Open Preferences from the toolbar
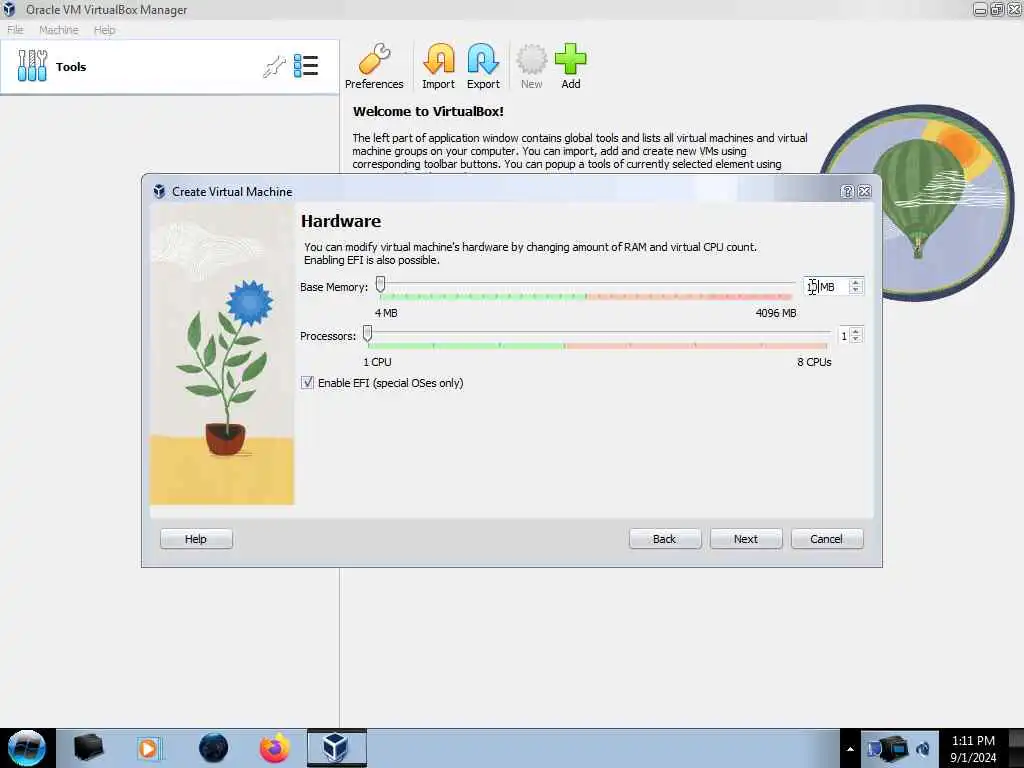The height and width of the screenshot is (768, 1024). coord(374,66)
